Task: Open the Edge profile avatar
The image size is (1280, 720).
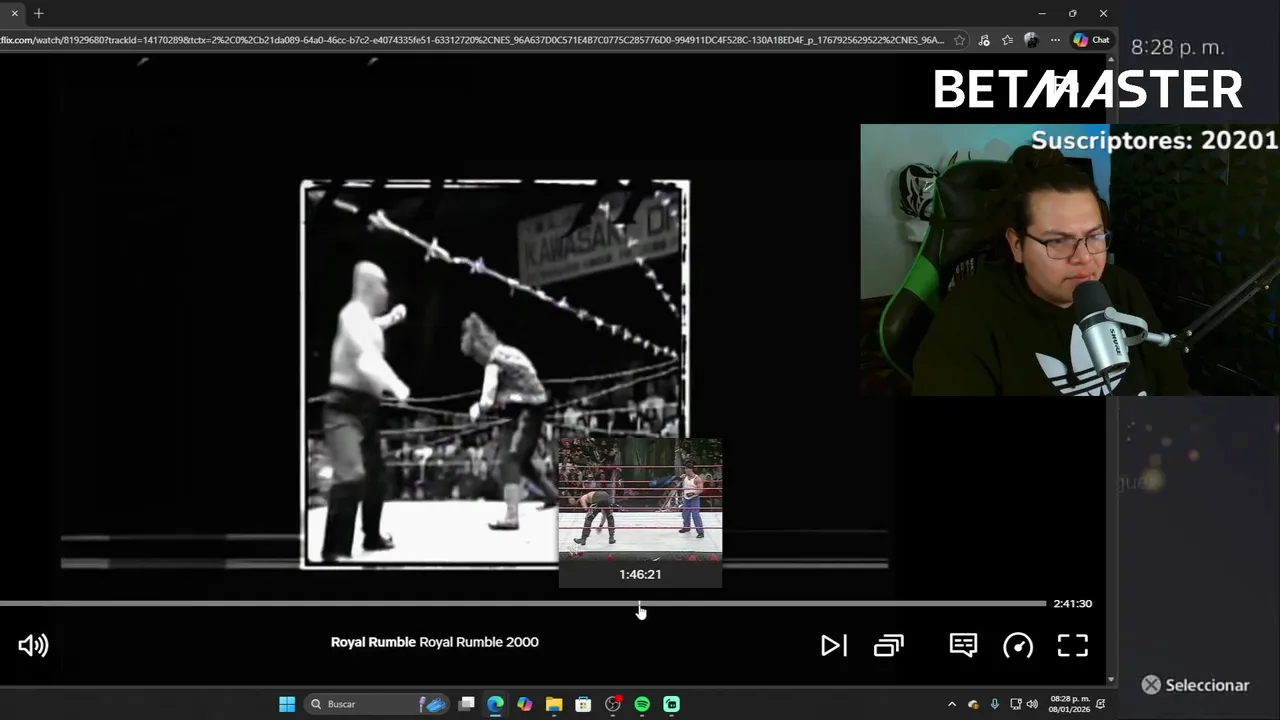Action: (1031, 40)
